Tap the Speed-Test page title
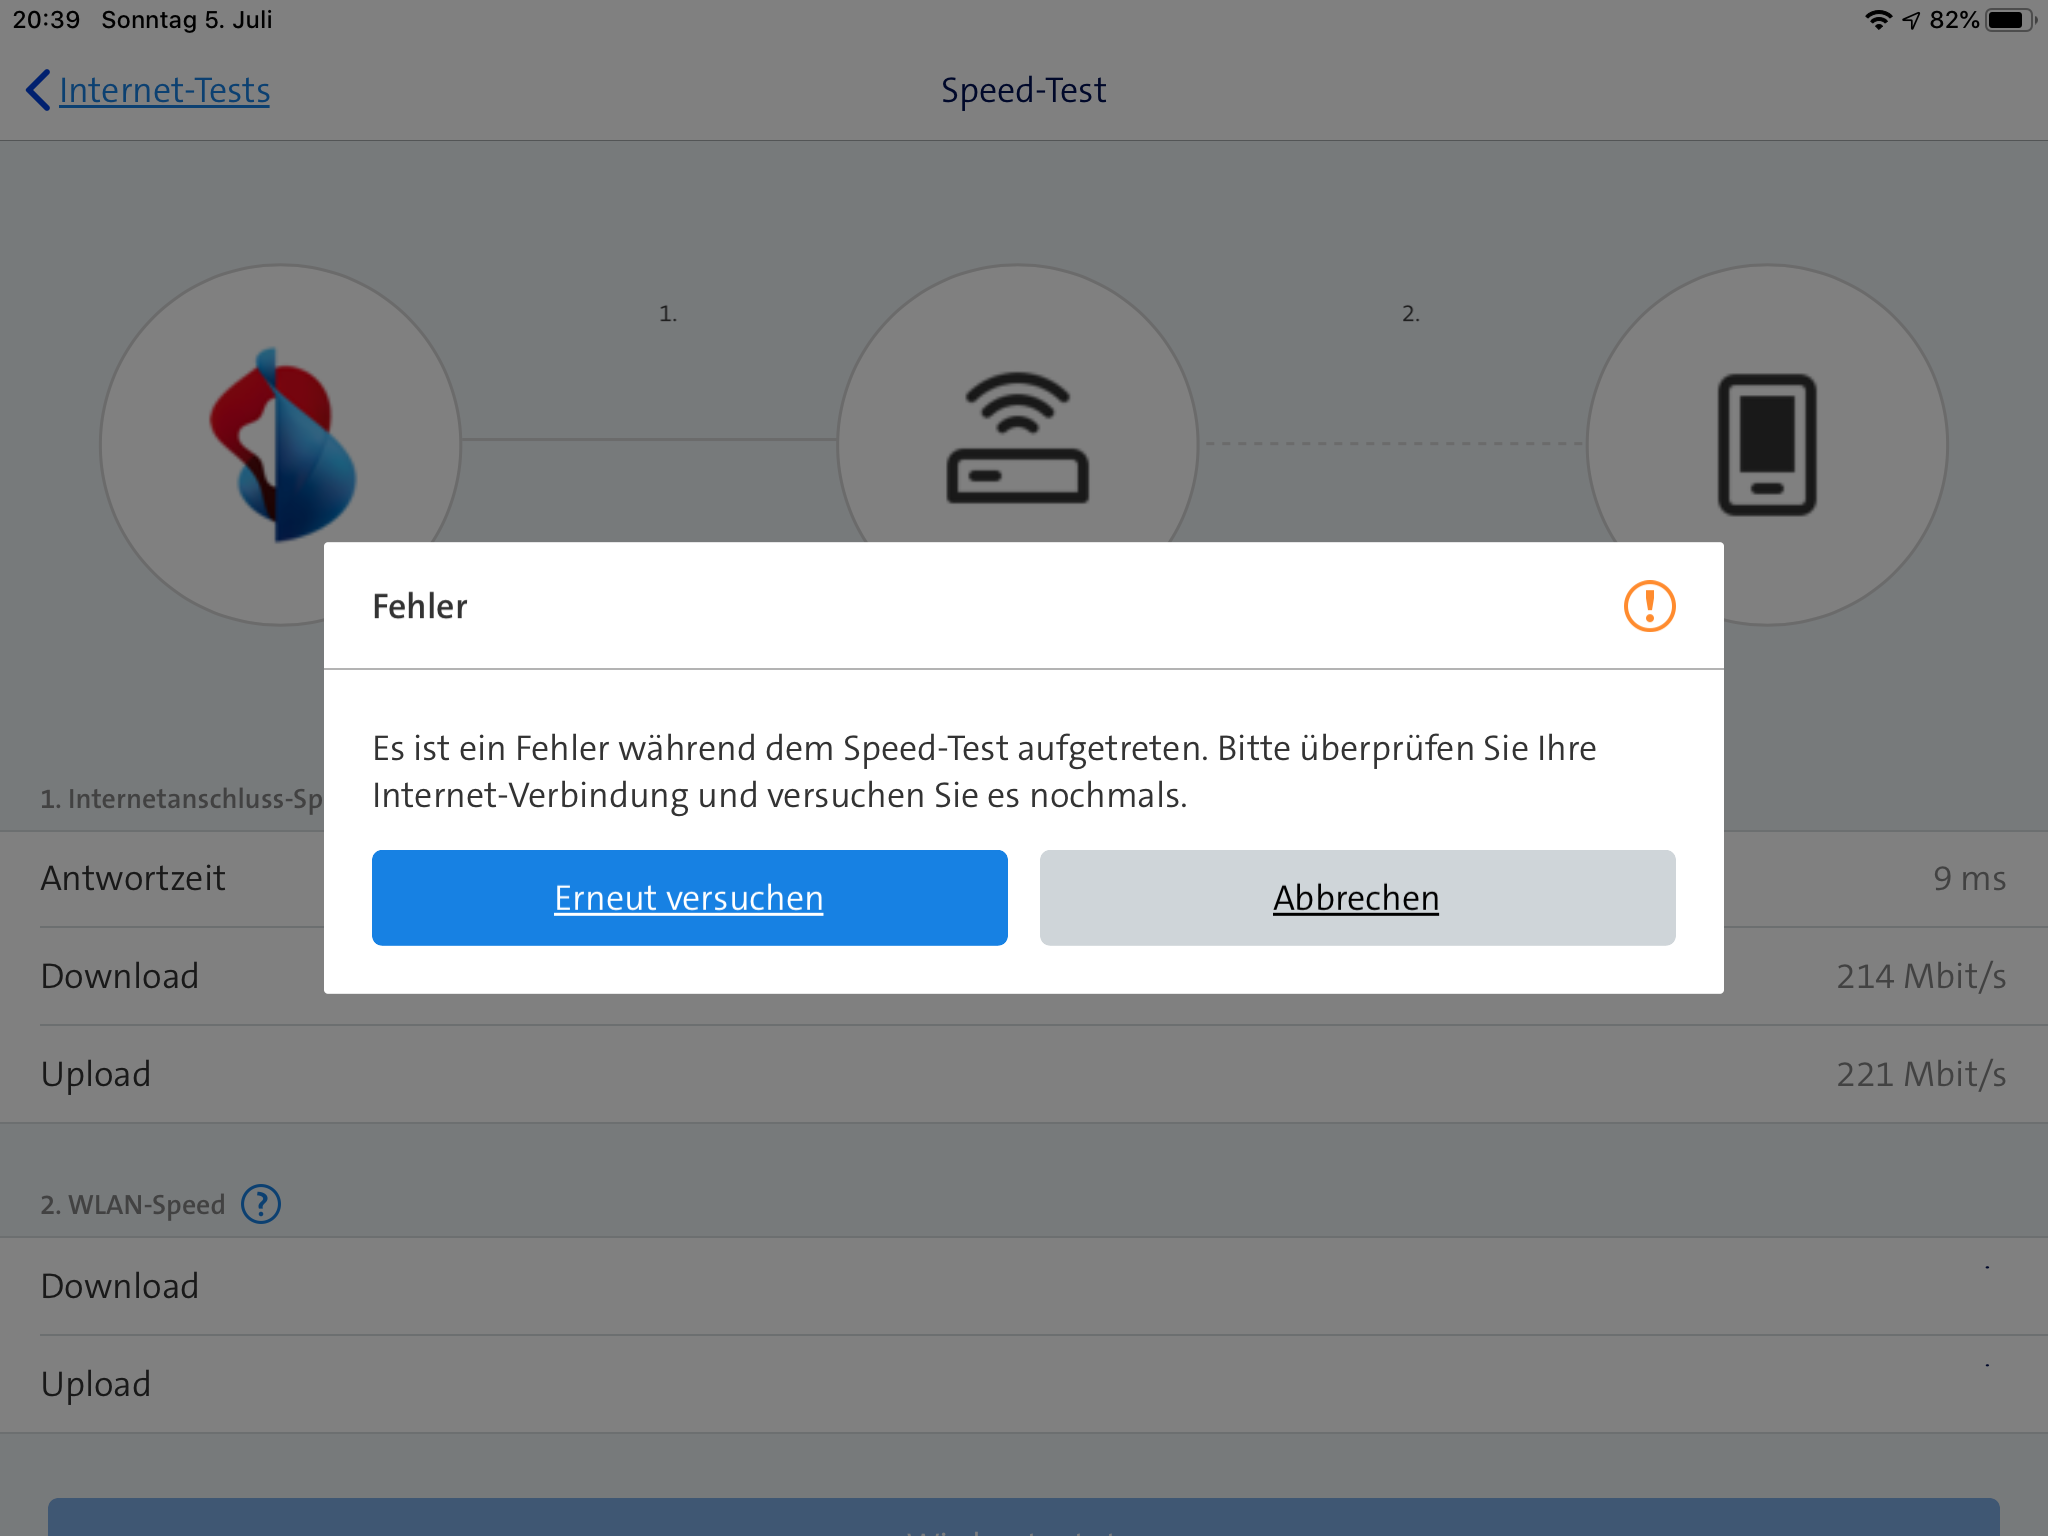This screenshot has height=1536, width=2048. [1023, 90]
